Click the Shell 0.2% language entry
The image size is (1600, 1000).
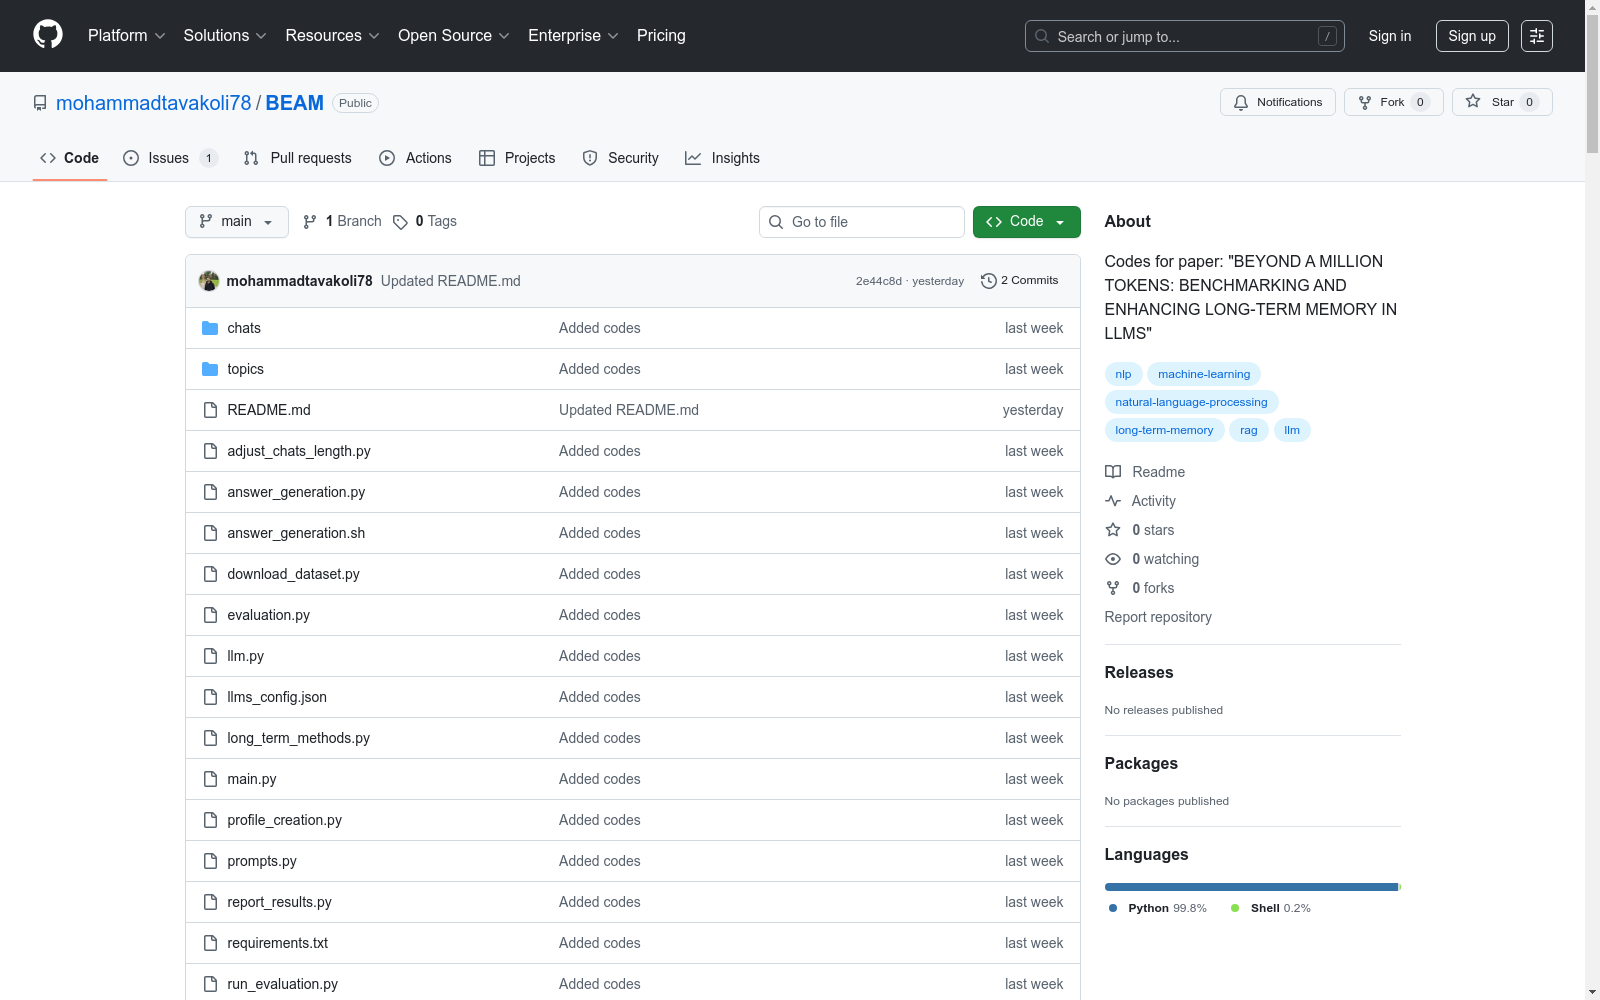1271,908
